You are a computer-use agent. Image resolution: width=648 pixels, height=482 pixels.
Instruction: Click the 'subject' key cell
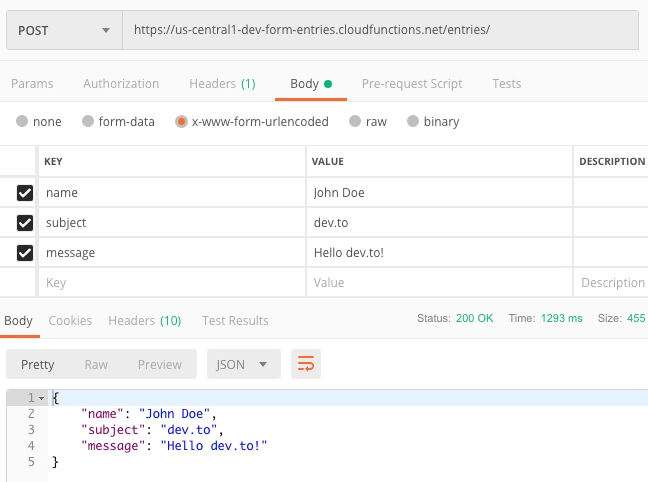tap(172, 223)
